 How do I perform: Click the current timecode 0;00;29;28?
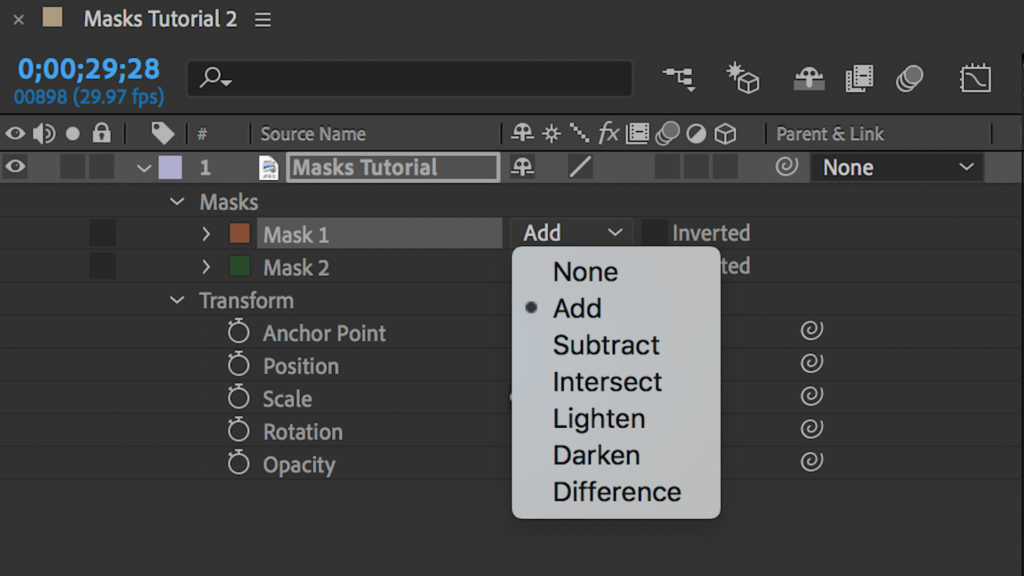pyautogui.click(x=88, y=68)
